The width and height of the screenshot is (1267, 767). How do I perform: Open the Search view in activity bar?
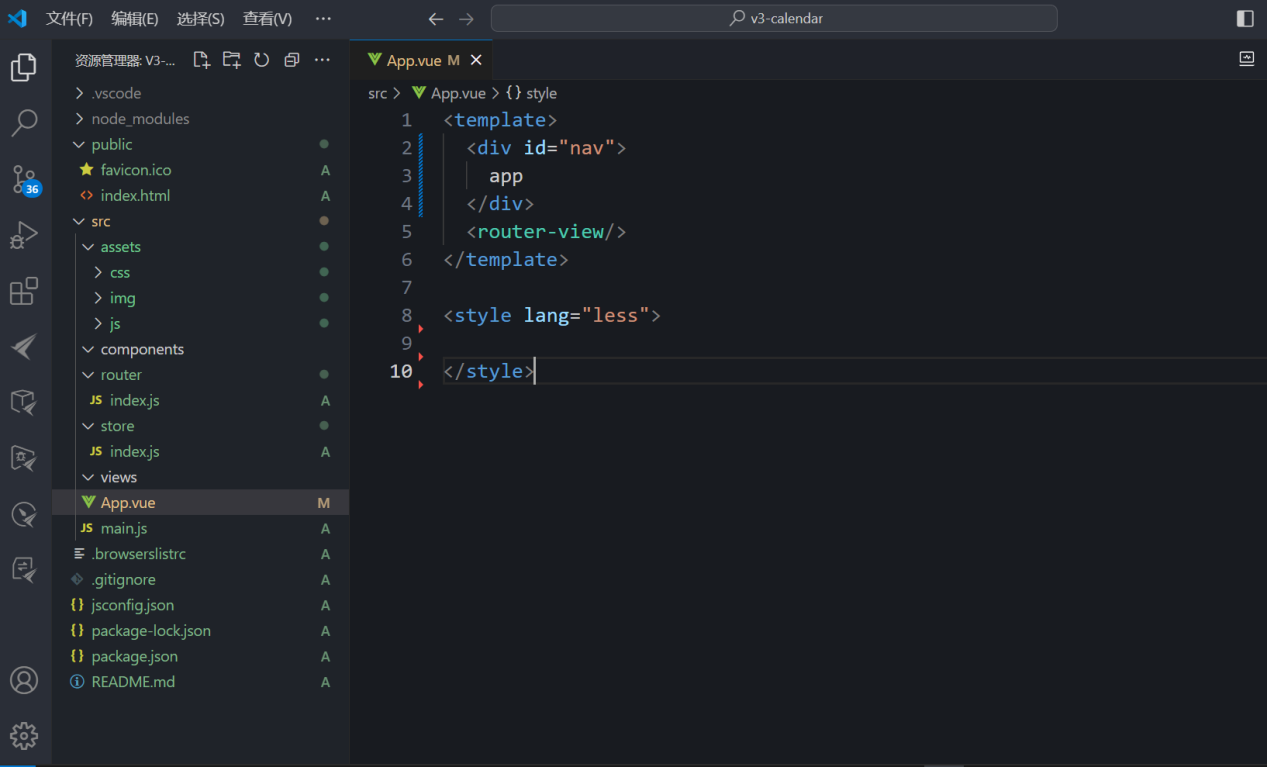coord(24,123)
